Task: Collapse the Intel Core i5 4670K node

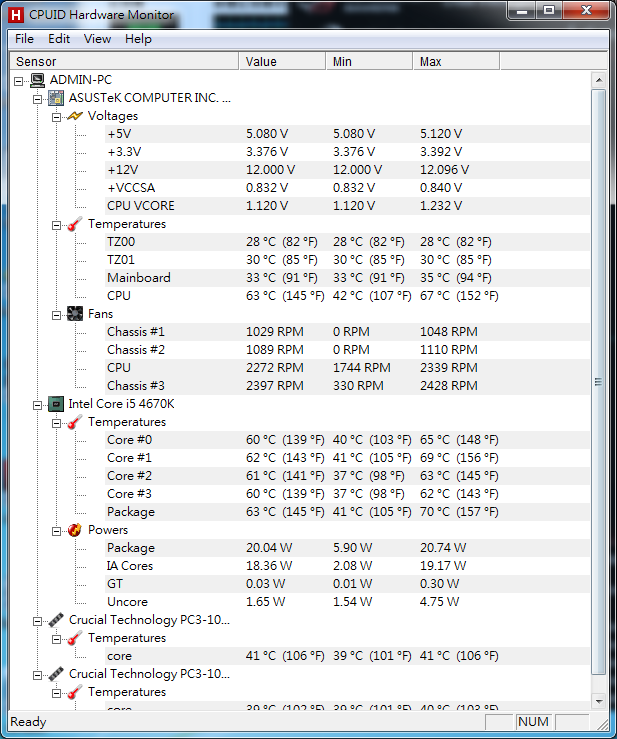Action: [x=37, y=405]
